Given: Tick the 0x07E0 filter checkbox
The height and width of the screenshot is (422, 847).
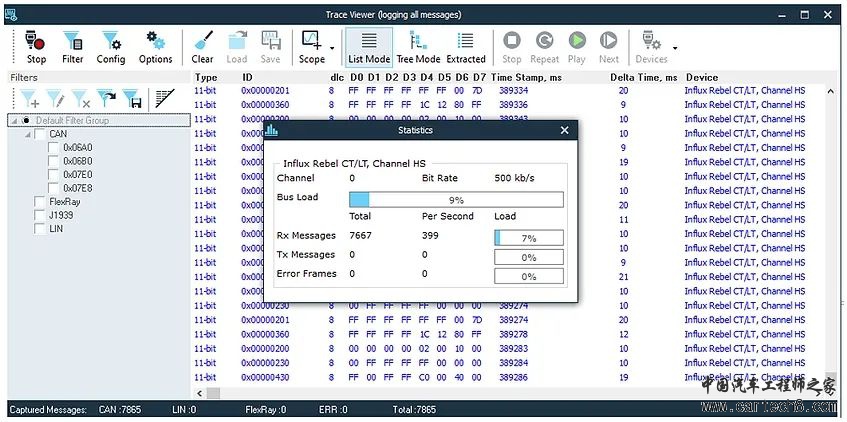Looking at the screenshot, I should pos(53,175).
